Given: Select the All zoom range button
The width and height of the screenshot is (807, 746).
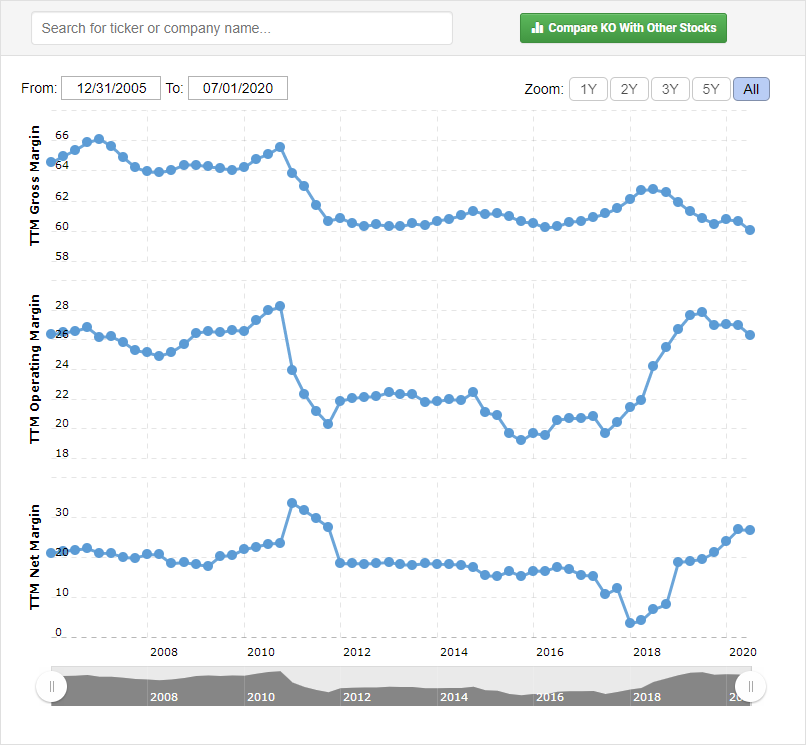Looking at the screenshot, I should point(751,89).
